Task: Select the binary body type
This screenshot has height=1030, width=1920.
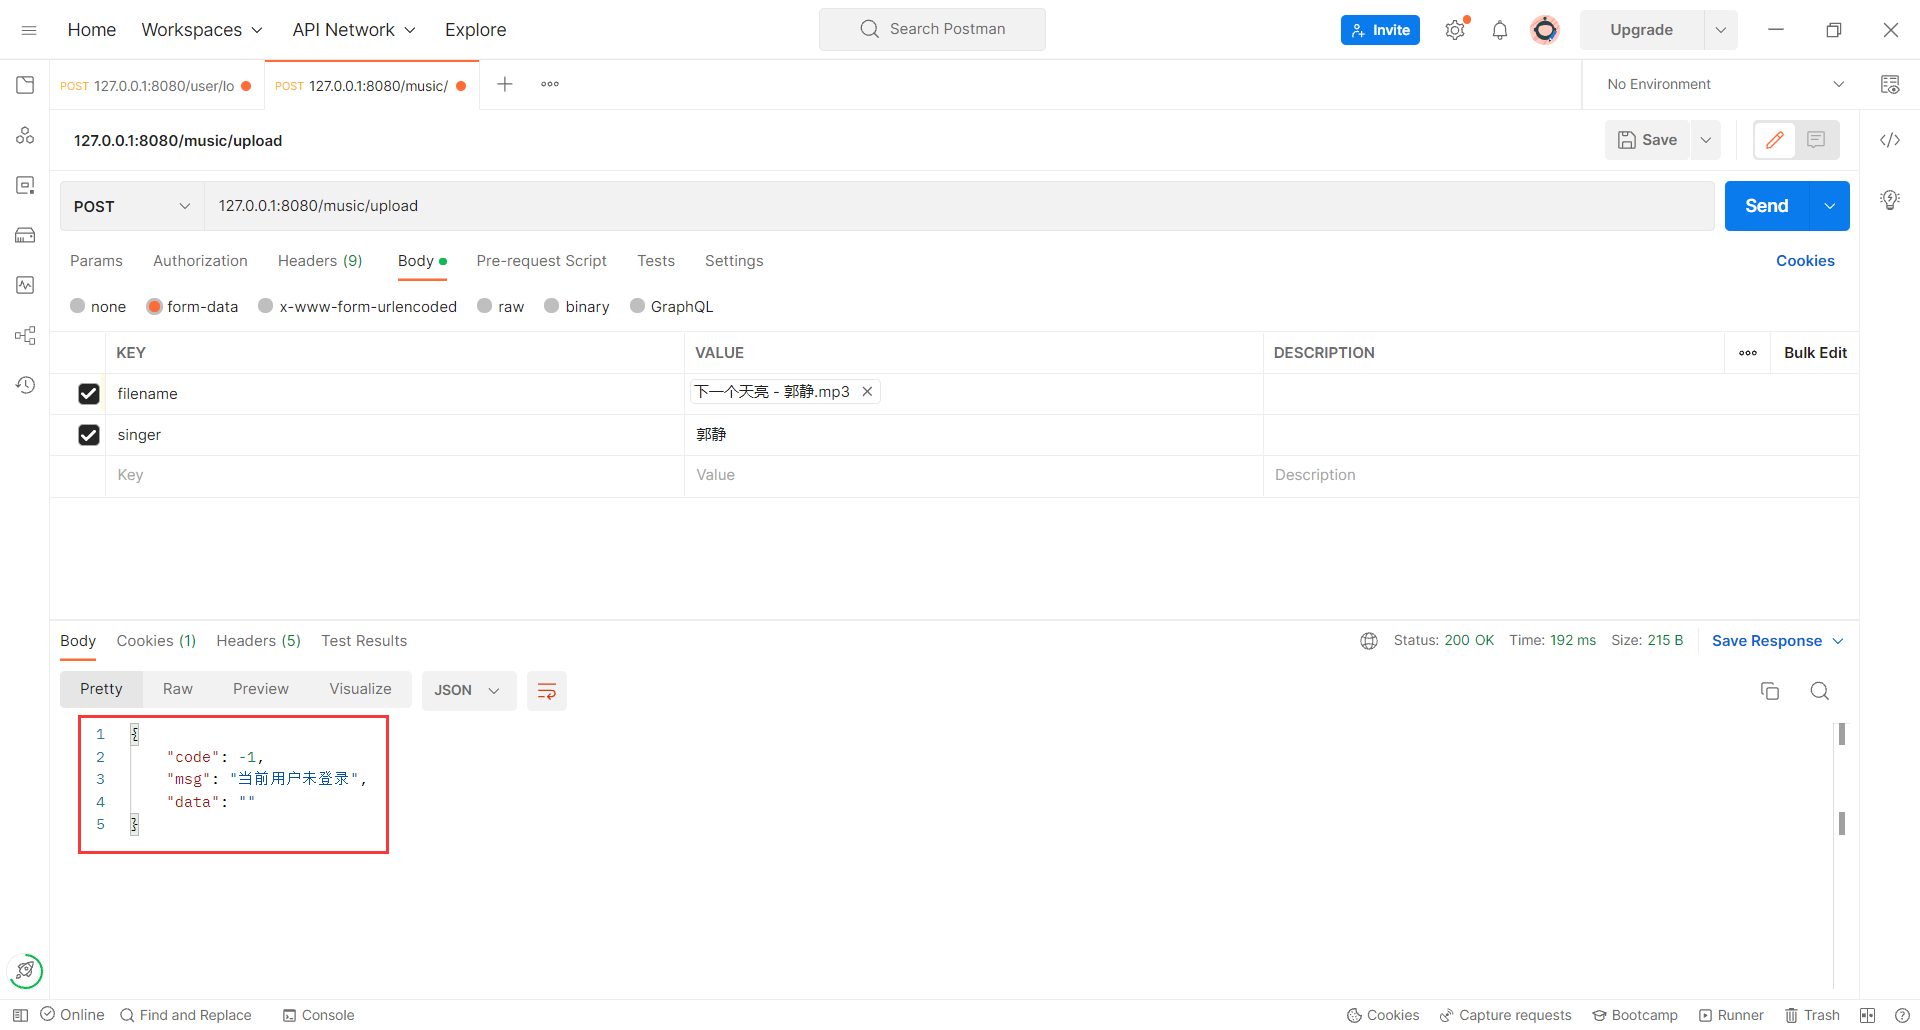Action: [x=552, y=306]
